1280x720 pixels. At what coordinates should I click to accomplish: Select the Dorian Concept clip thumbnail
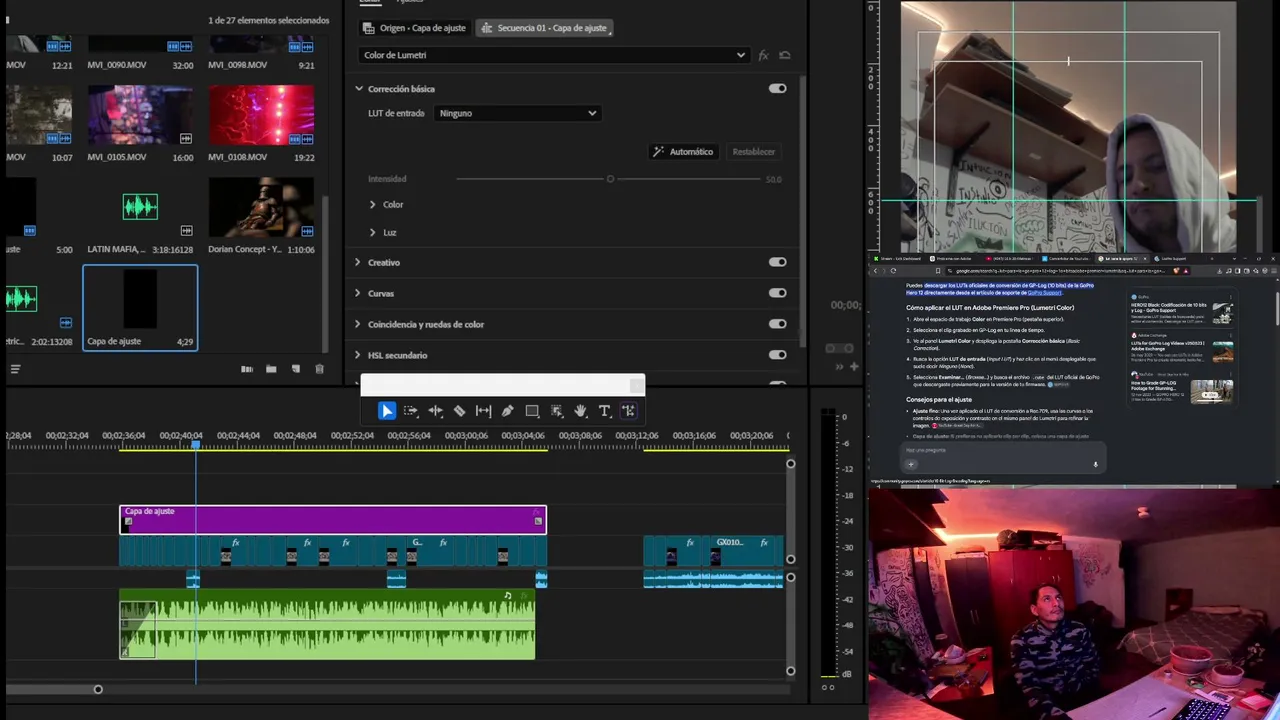coord(261,208)
